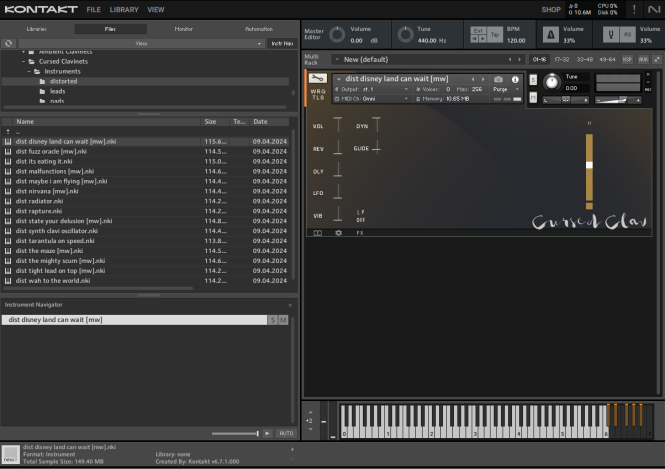Take a snapshot with the camera icon

(499, 79)
